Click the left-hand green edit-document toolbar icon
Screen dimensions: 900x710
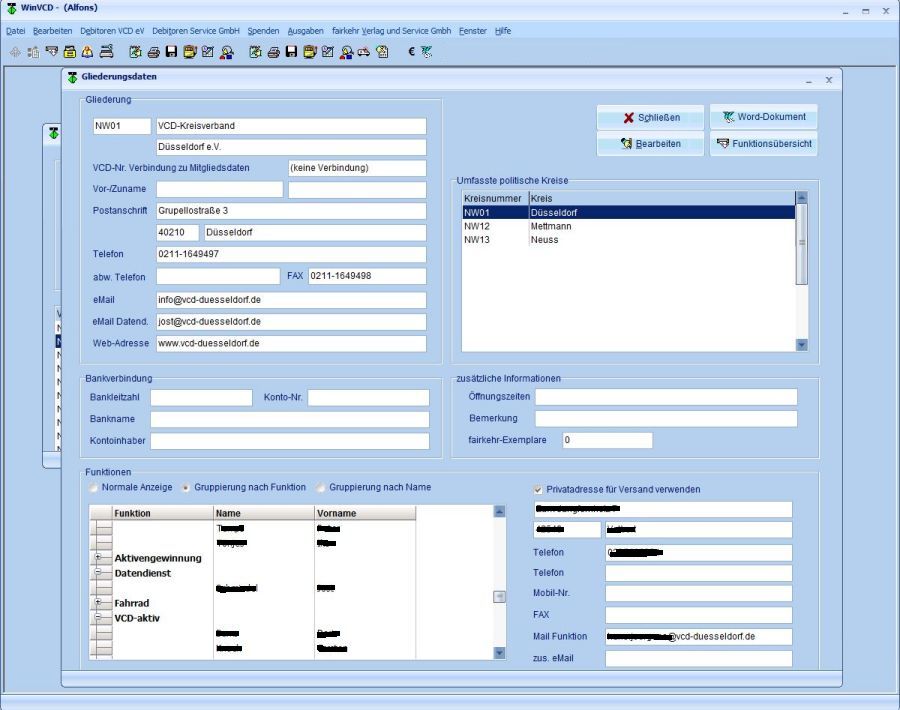coord(135,52)
